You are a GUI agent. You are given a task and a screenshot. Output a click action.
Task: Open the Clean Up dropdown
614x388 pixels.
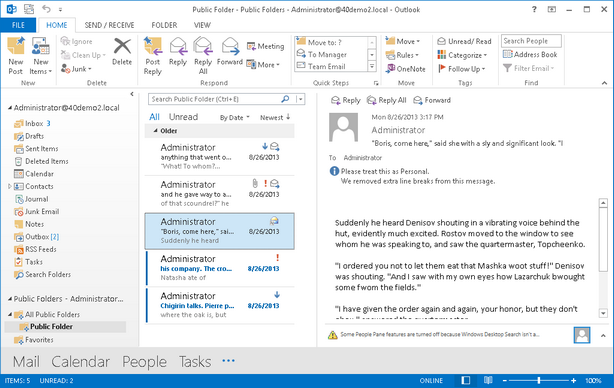(x=83, y=55)
